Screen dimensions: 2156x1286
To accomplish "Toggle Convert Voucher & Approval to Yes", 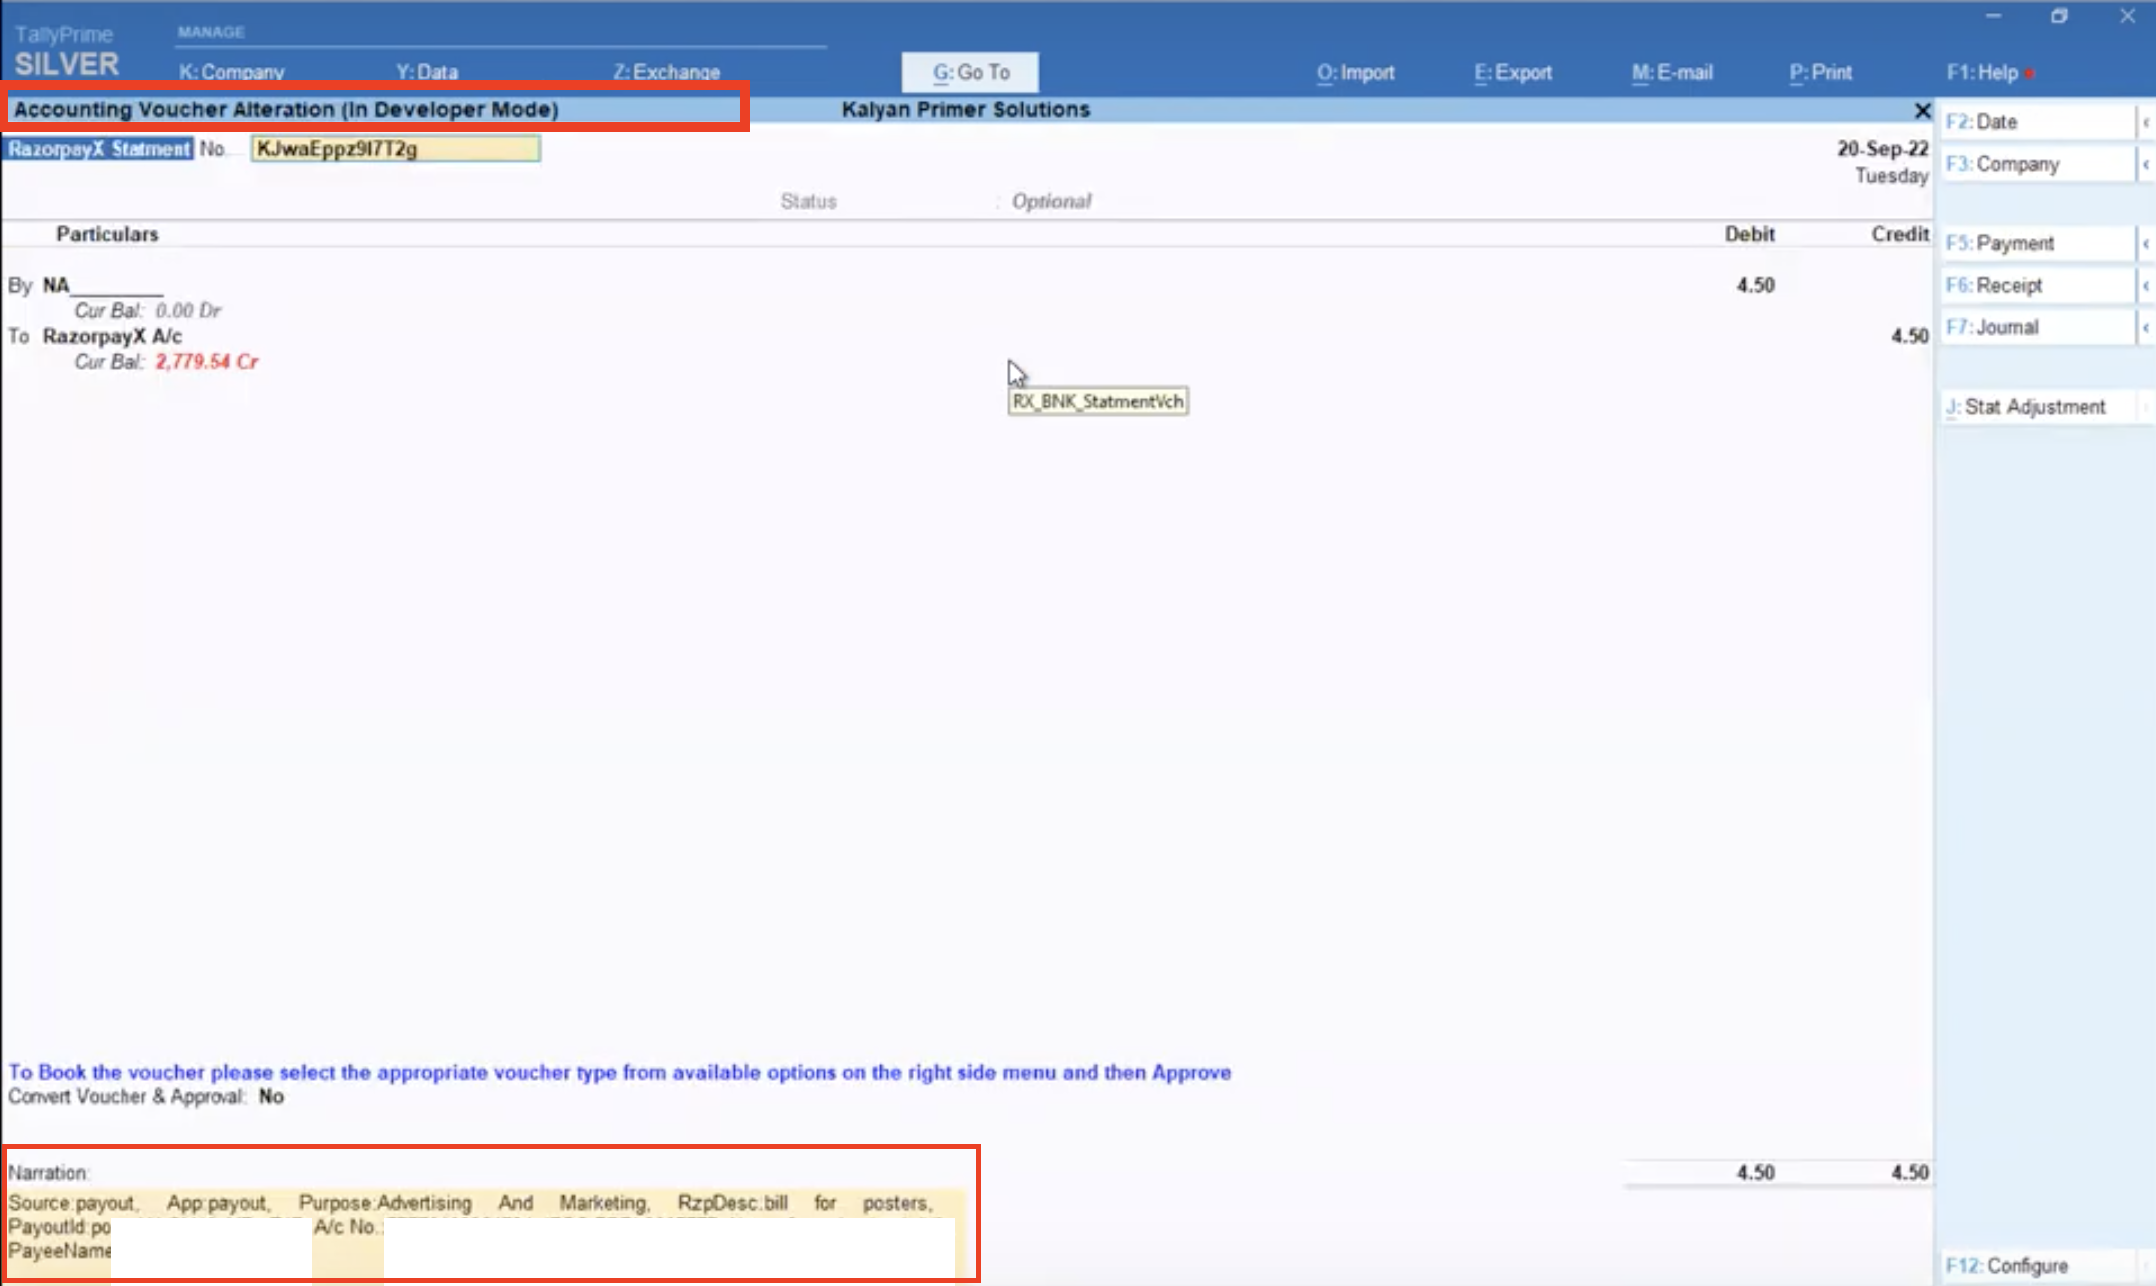I will [x=269, y=1096].
